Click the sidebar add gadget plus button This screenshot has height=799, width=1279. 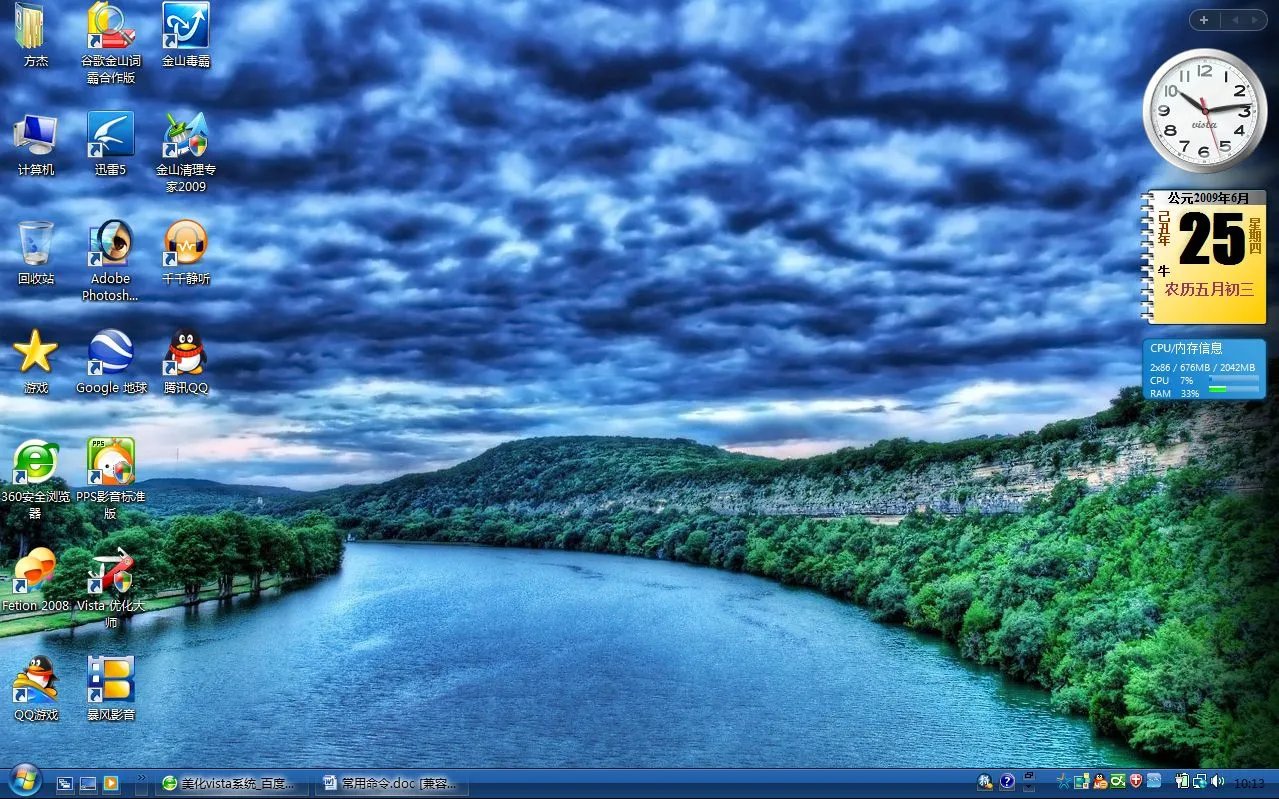tap(1203, 20)
